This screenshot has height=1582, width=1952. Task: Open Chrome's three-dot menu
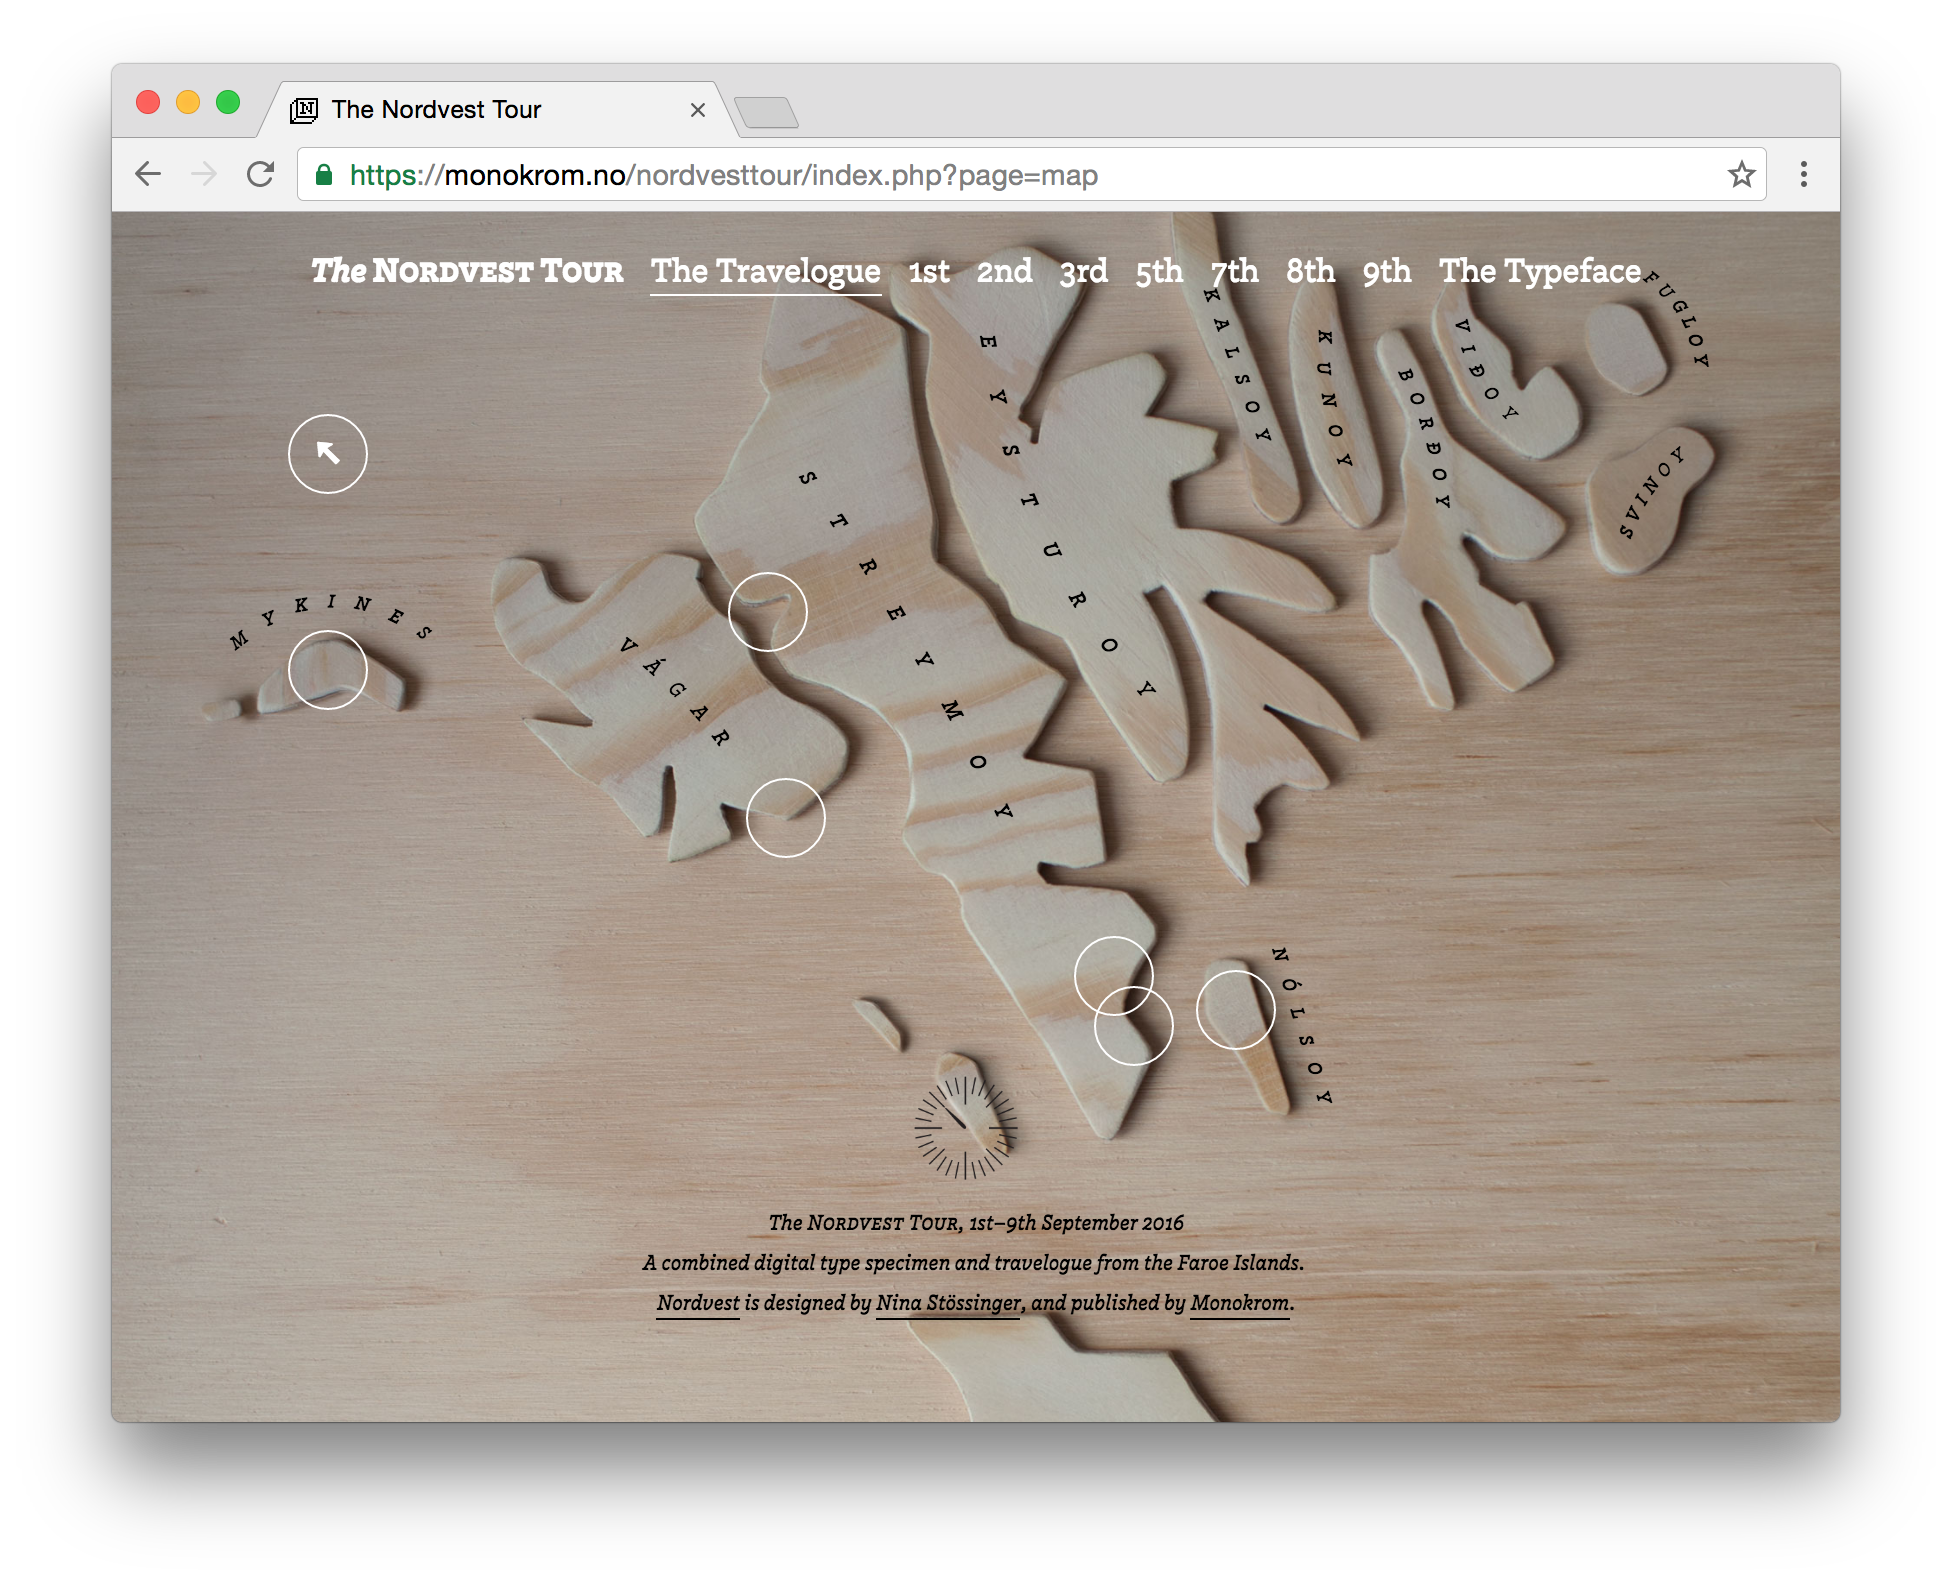[x=1803, y=174]
